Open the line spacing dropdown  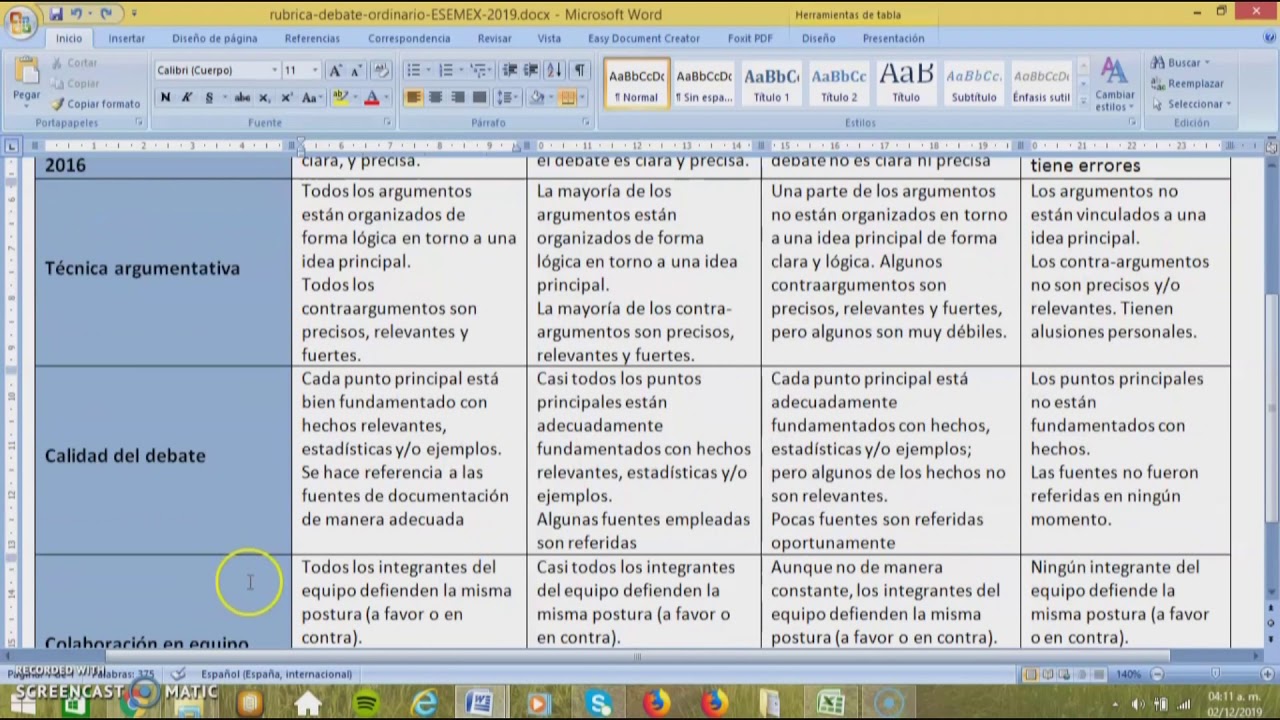click(x=508, y=98)
